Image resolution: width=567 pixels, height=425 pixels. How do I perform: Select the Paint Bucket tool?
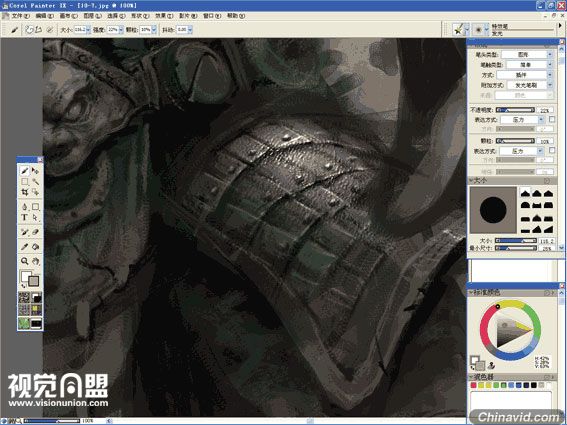pos(35,247)
